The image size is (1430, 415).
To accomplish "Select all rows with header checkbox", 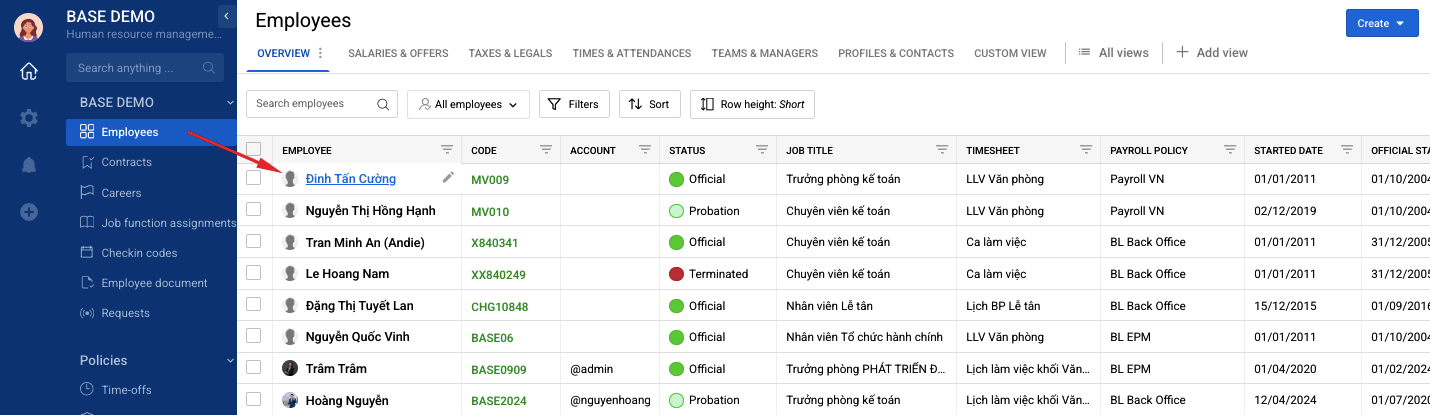I will pos(254,150).
